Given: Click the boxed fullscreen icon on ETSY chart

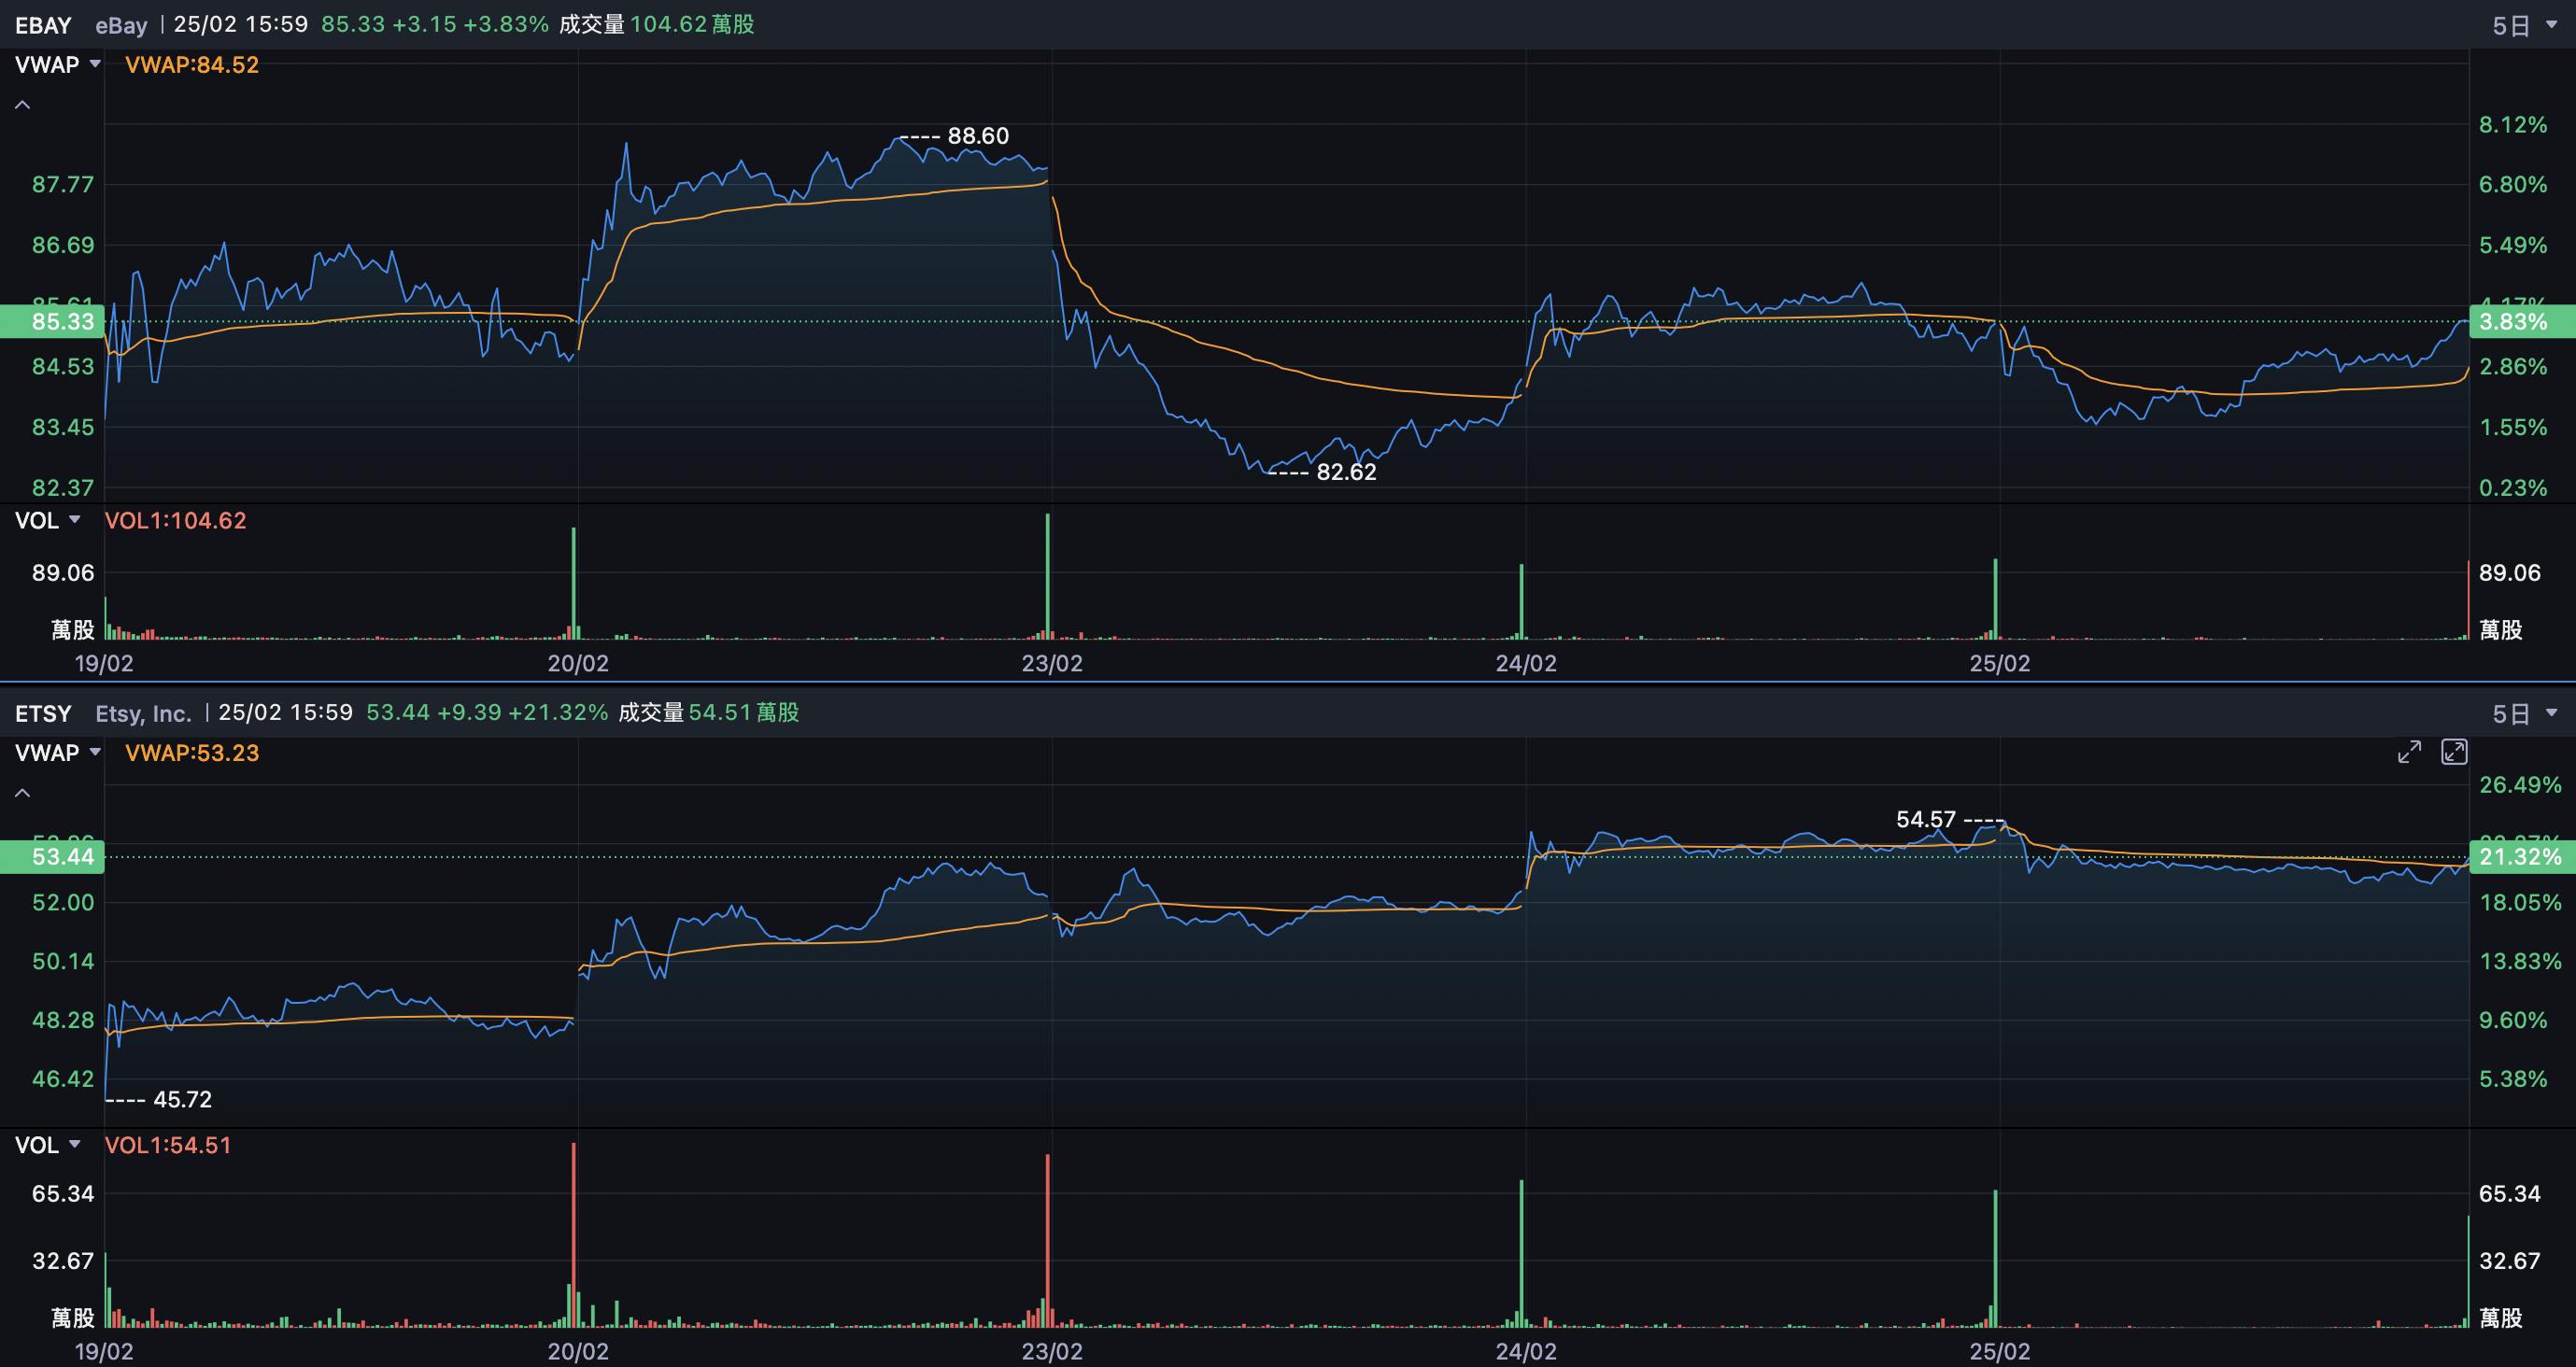Looking at the screenshot, I should [x=2454, y=752].
